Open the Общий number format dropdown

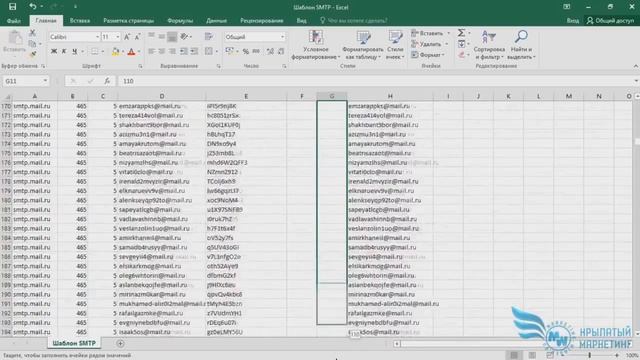coord(282,37)
